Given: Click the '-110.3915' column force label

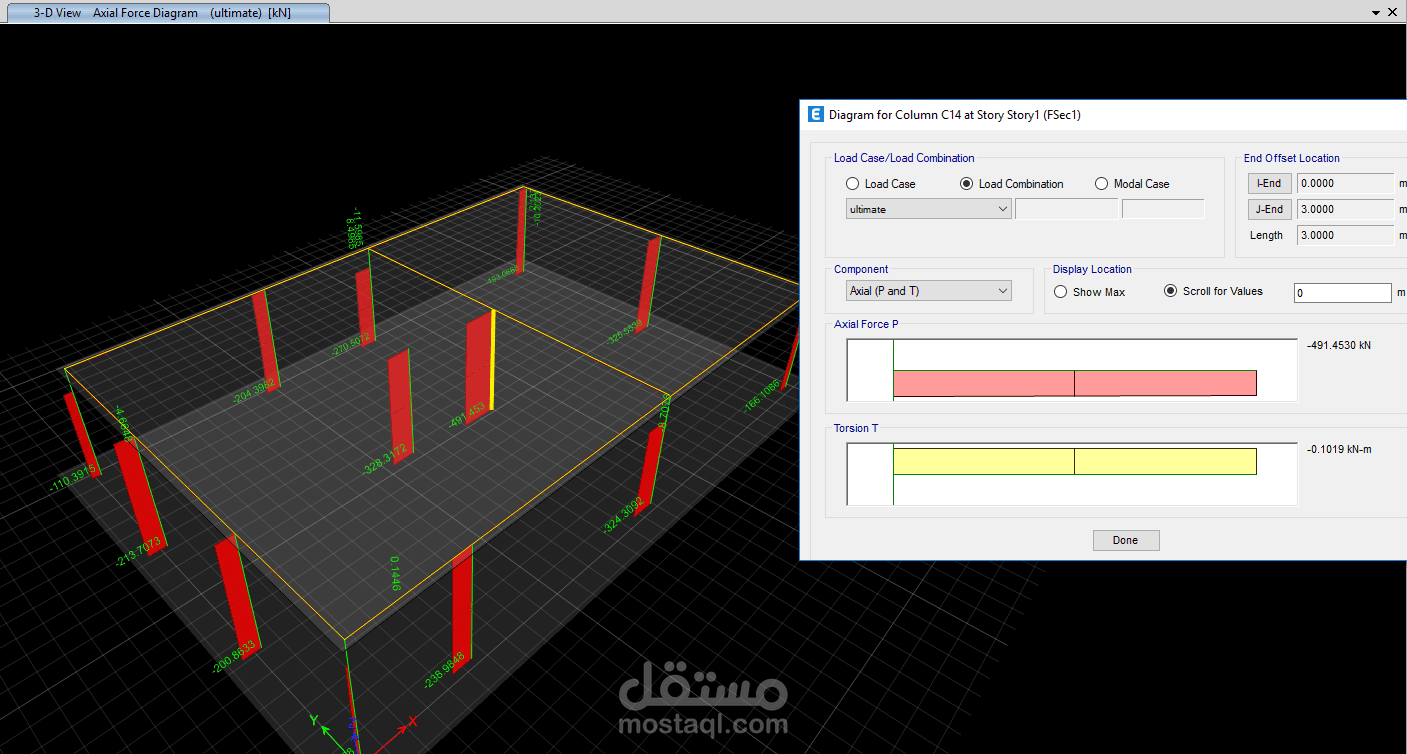Looking at the screenshot, I should click(72, 477).
